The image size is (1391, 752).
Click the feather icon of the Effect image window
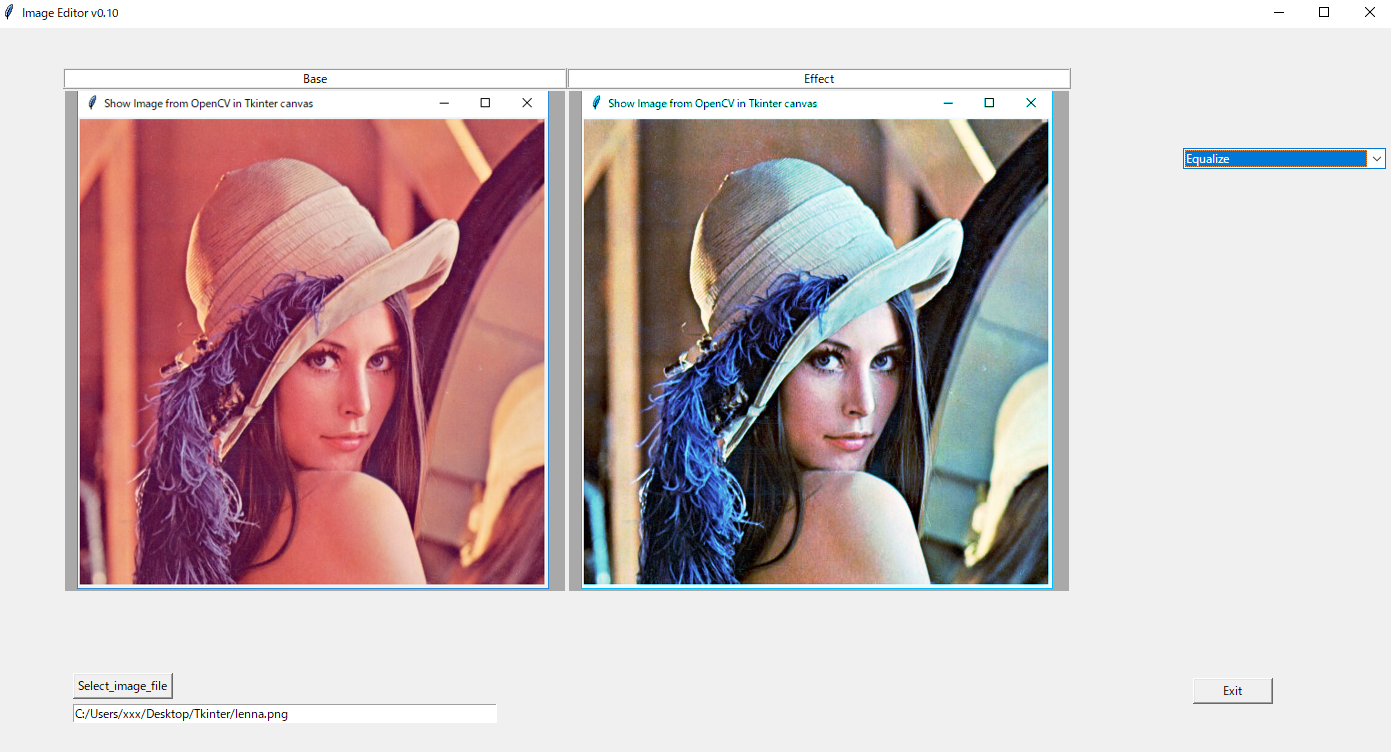tap(597, 103)
